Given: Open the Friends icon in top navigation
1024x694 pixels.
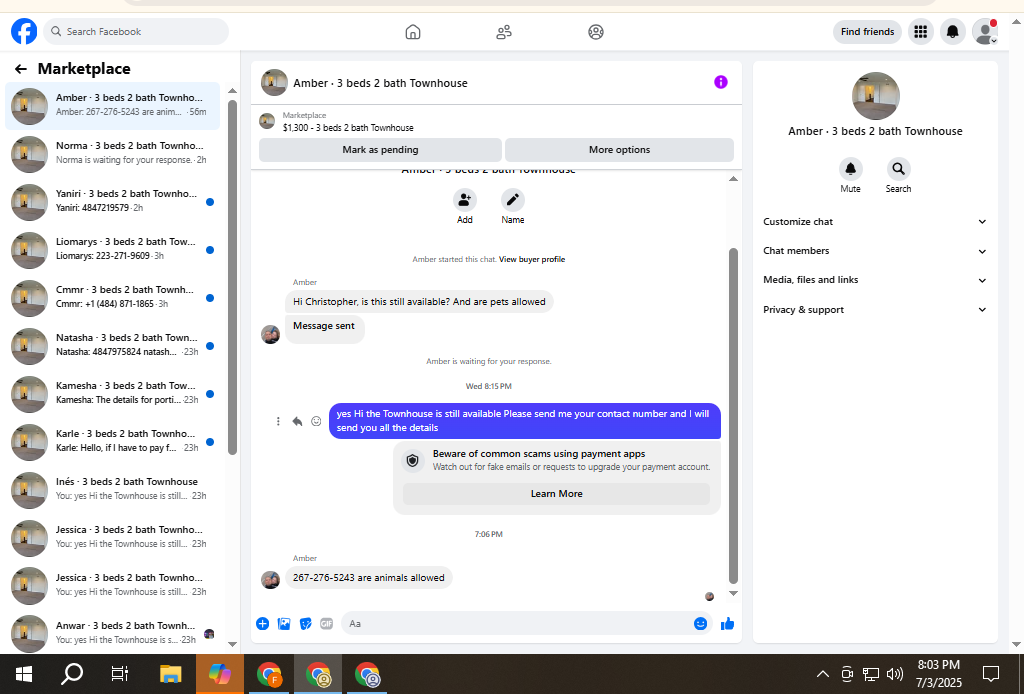Looking at the screenshot, I should pos(504,31).
